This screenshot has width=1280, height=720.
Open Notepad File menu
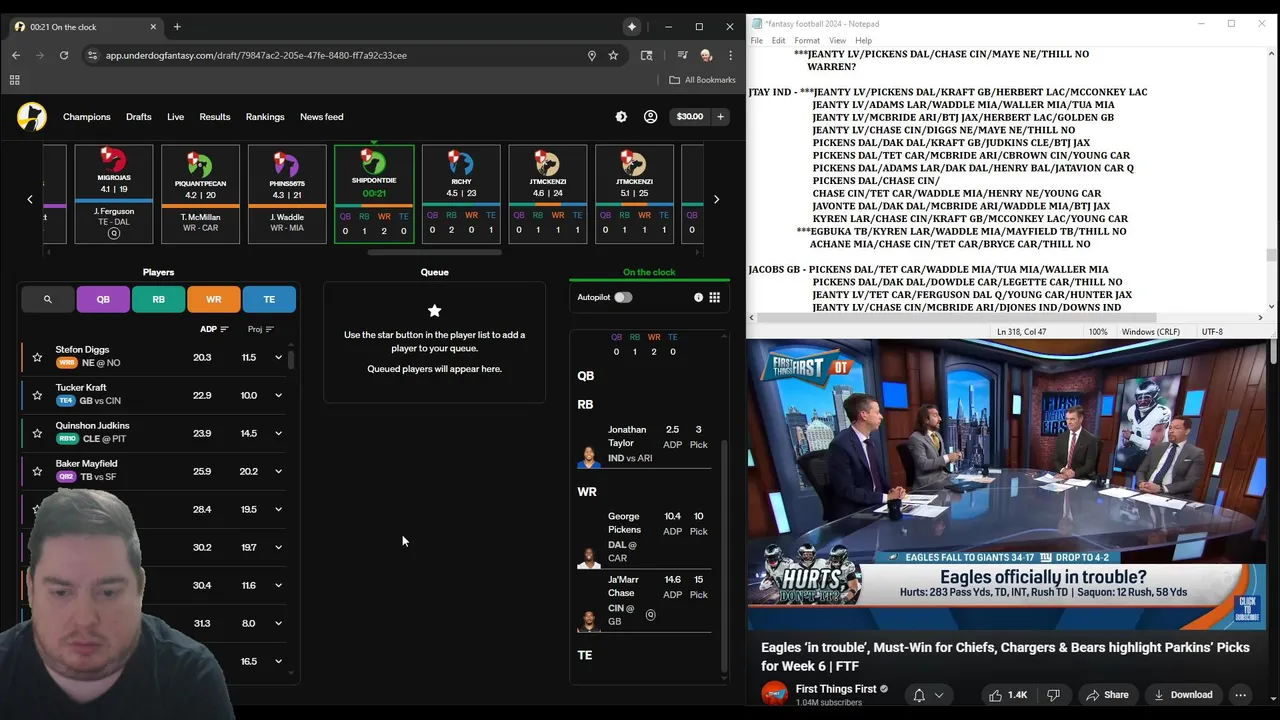(757, 41)
